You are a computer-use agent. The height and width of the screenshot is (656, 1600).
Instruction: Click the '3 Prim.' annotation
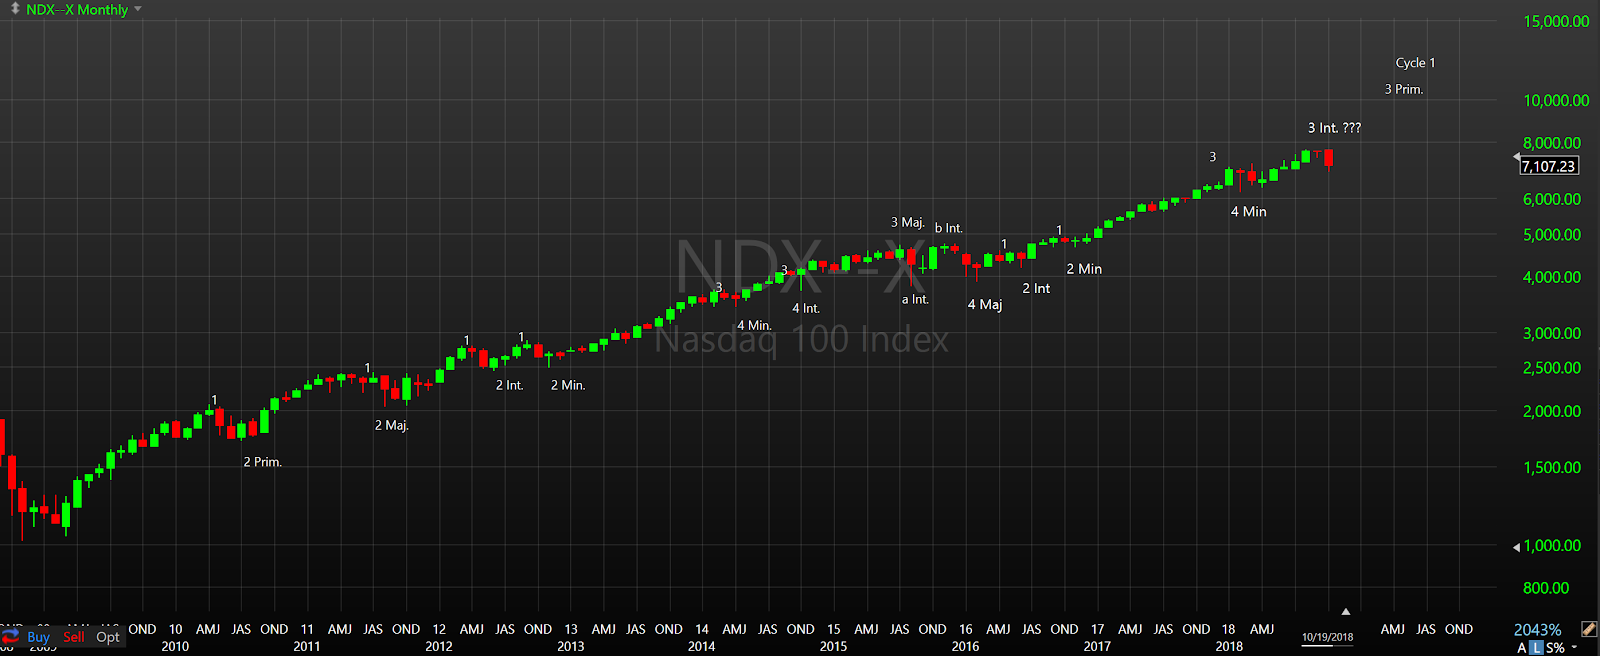click(x=1404, y=89)
